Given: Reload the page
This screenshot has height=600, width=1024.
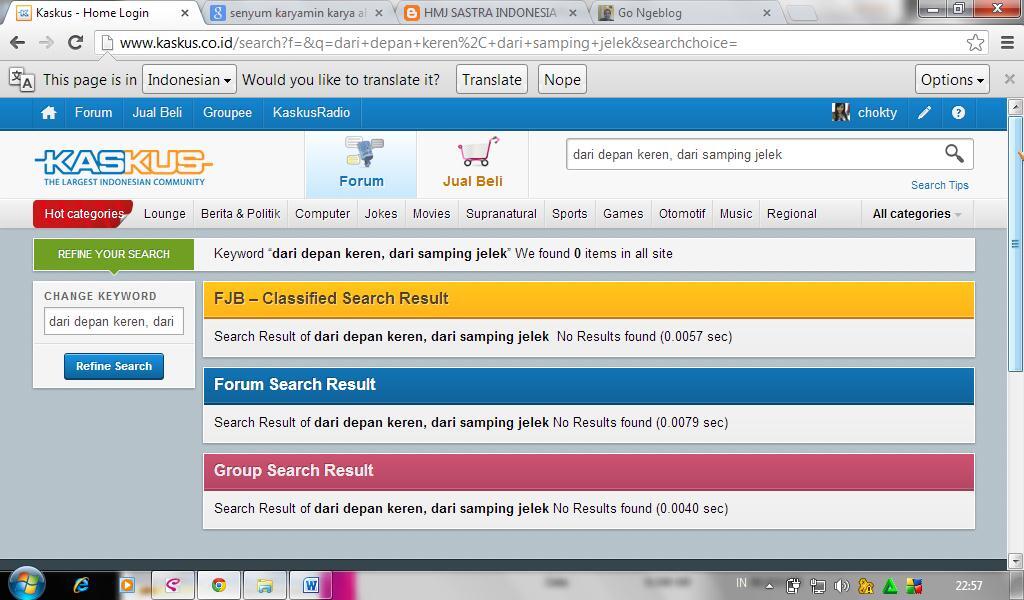Looking at the screenshot, I should (x=76, y=42).
